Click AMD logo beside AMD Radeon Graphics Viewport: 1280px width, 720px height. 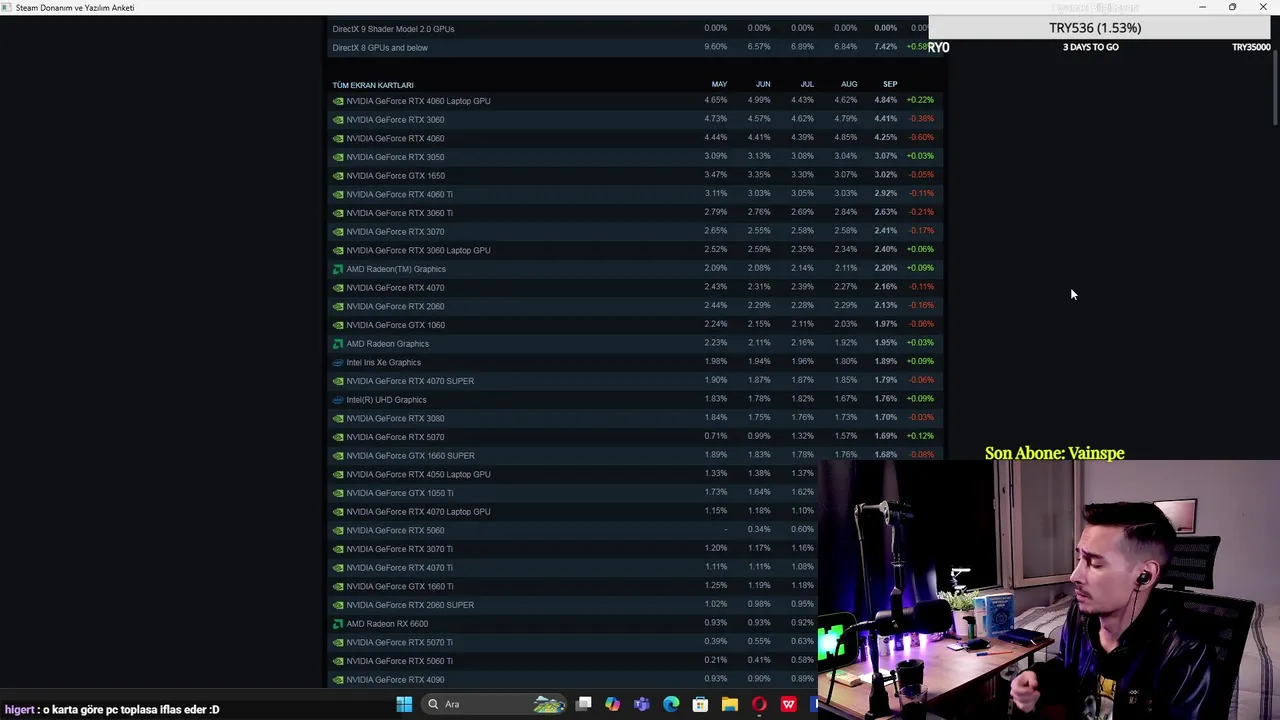338,344
